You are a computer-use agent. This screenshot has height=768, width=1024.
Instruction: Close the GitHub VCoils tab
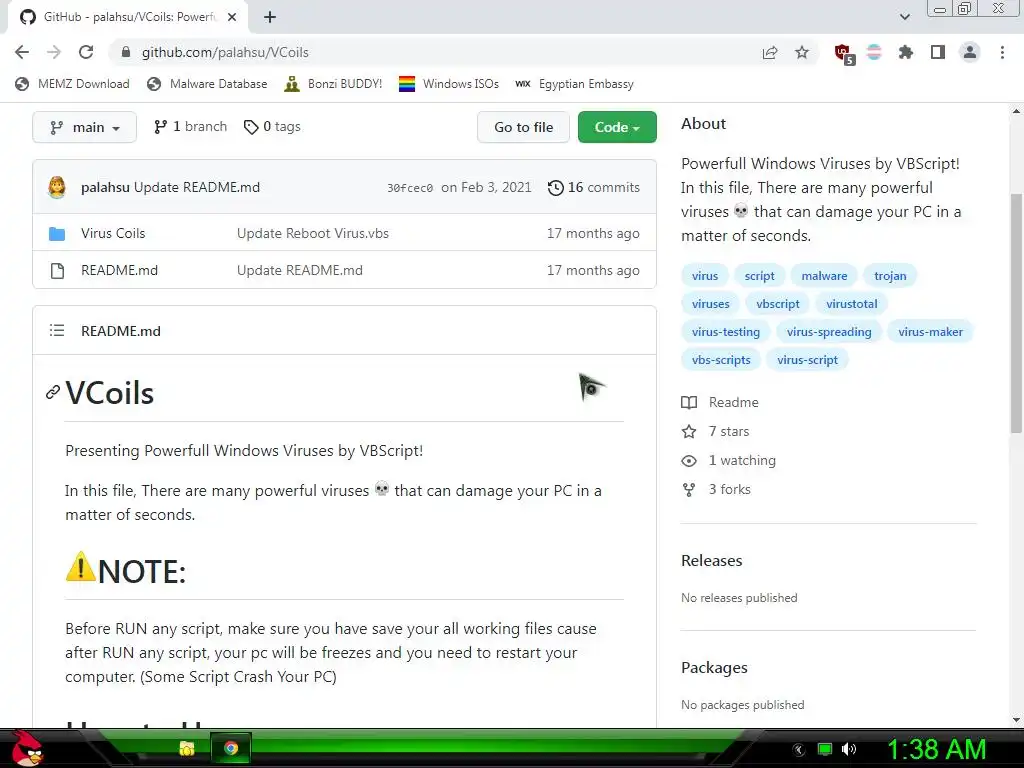232,17
